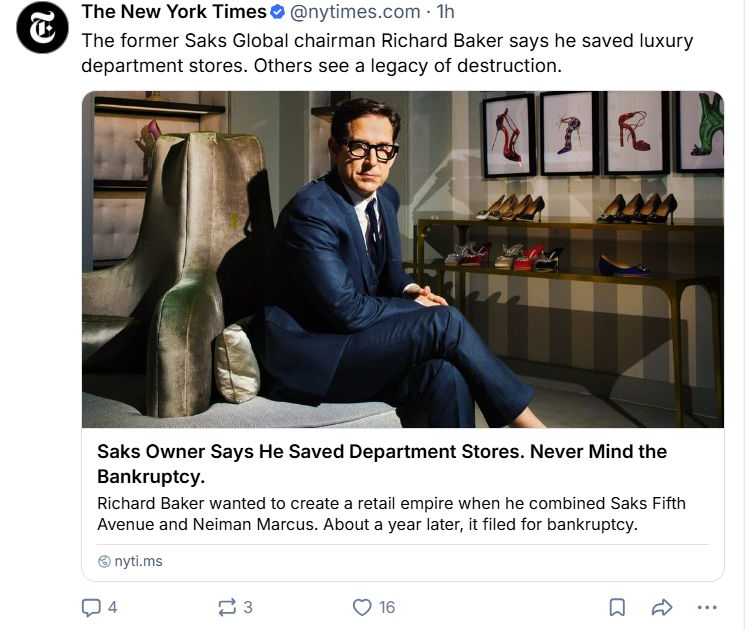Bookmark this post
Image resolution: width=749 pixels, height=630 pixels.
(617, 607)
